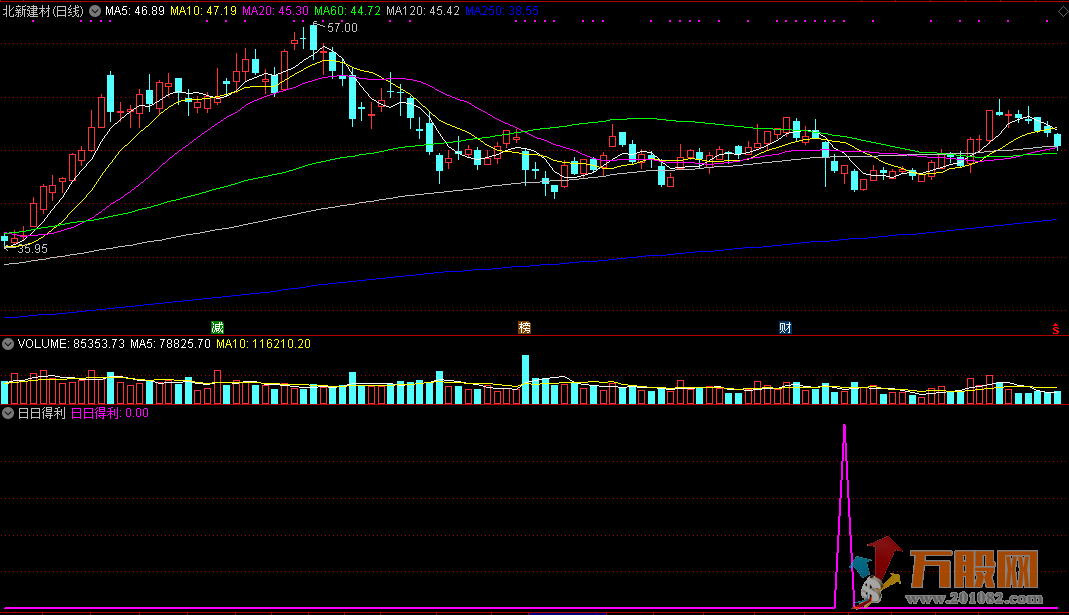Click the VOLUME: 85353.73 label

coord(71,344)
